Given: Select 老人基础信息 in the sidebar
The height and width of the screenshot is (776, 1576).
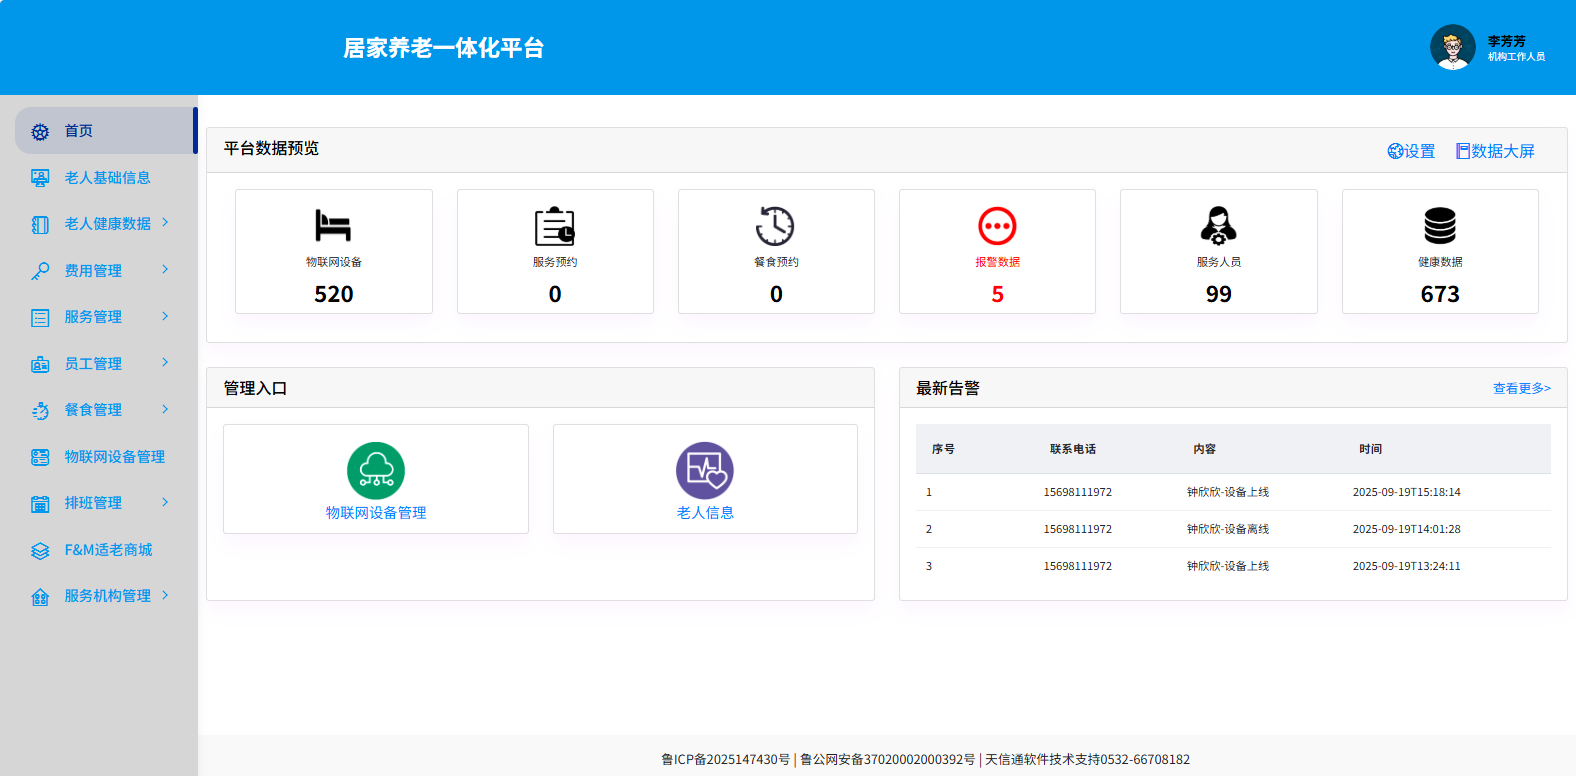Looking at the screenshot, I should [x=107, y=178].
